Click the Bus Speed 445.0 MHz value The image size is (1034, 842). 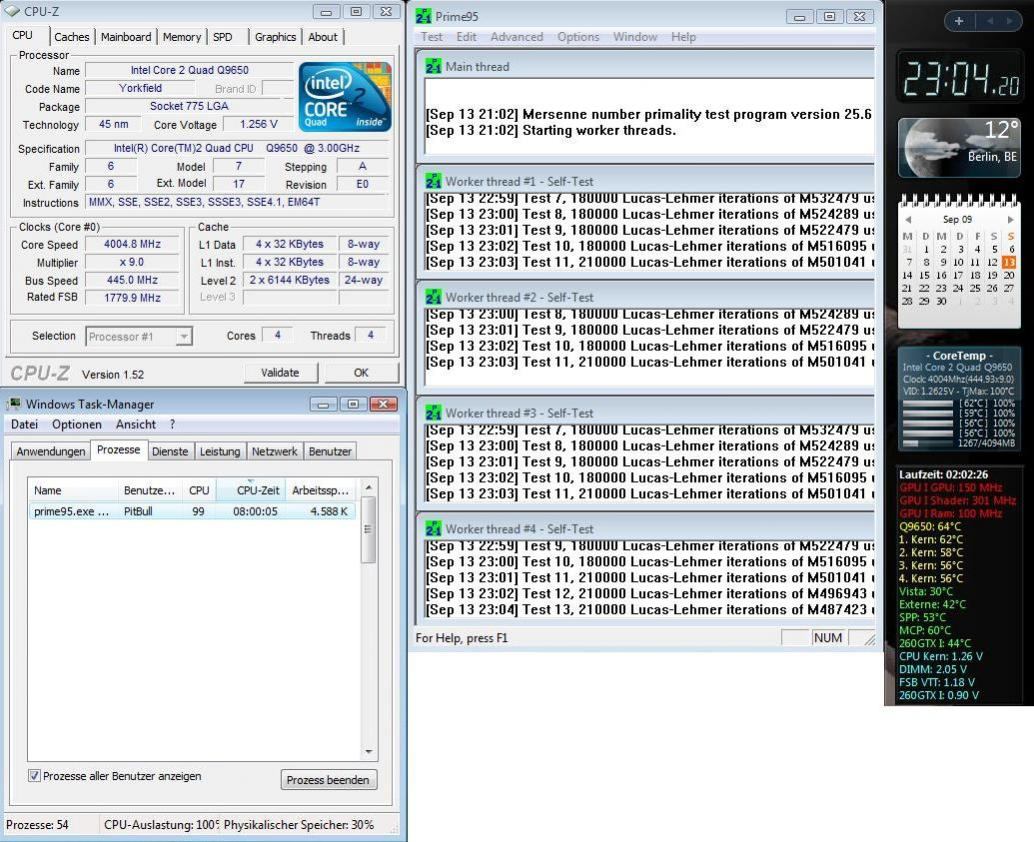point(132,280)
